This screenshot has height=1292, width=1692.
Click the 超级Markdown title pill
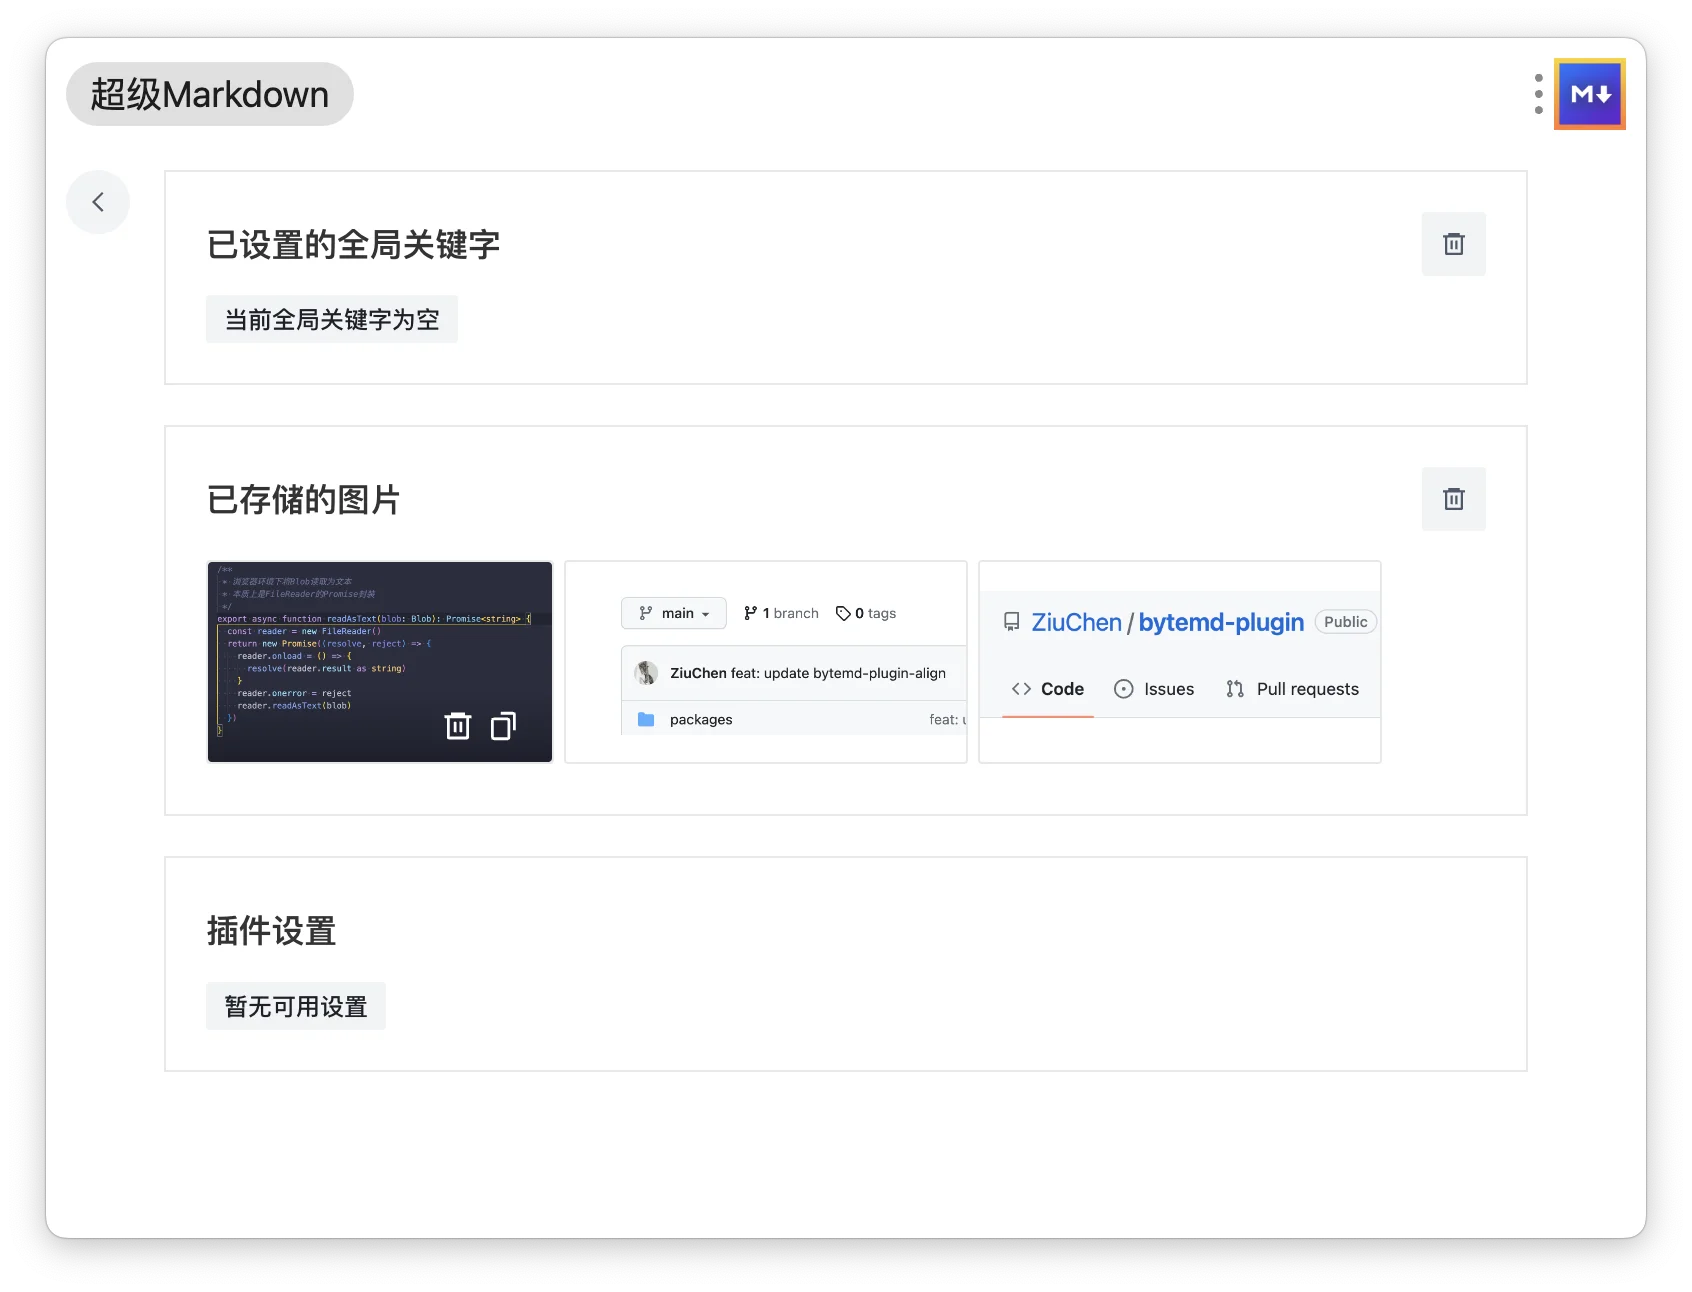(210, 94)
